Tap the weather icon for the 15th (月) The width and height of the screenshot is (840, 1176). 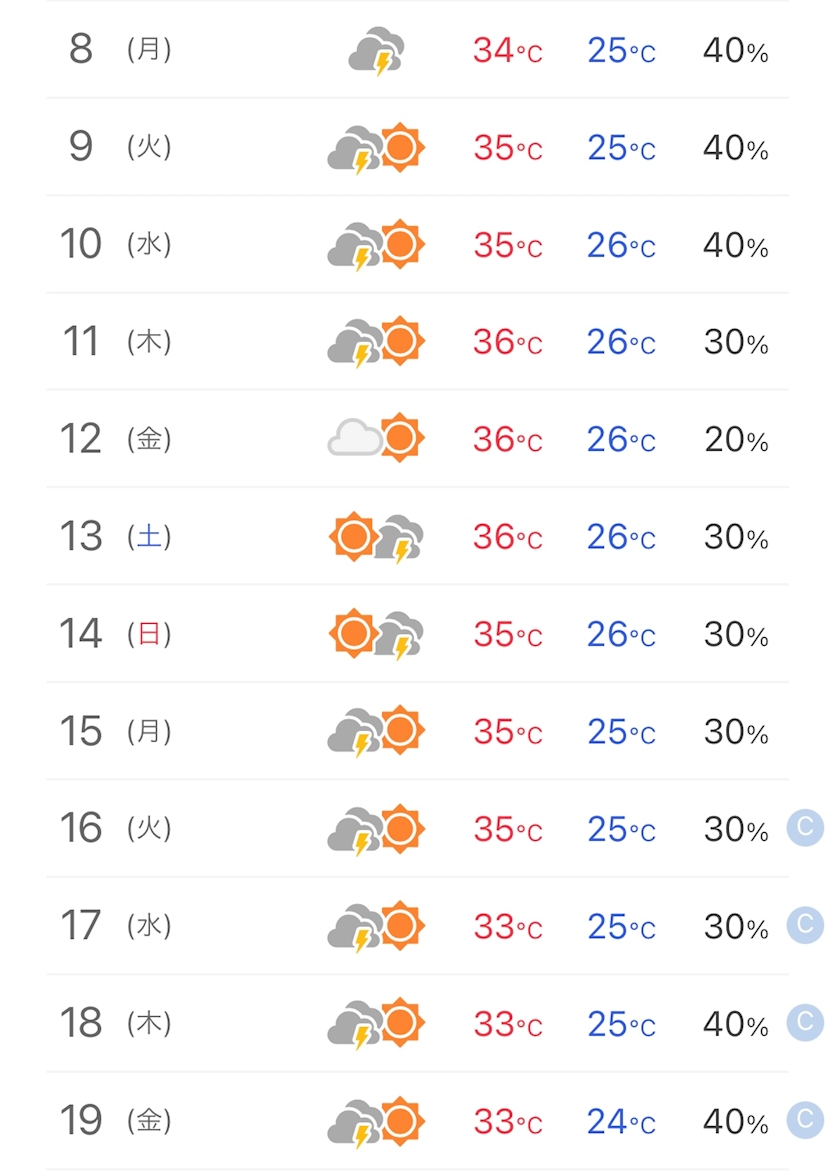[376, 730]
